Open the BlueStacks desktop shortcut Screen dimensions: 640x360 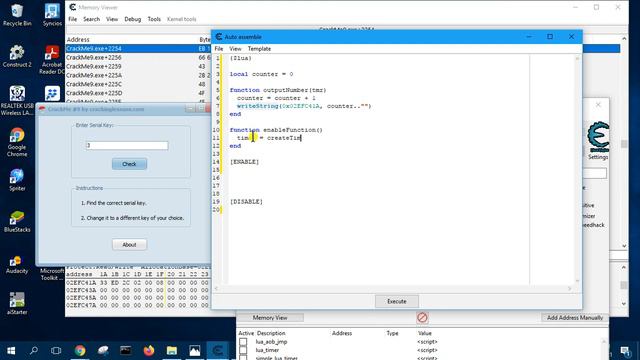17,222
